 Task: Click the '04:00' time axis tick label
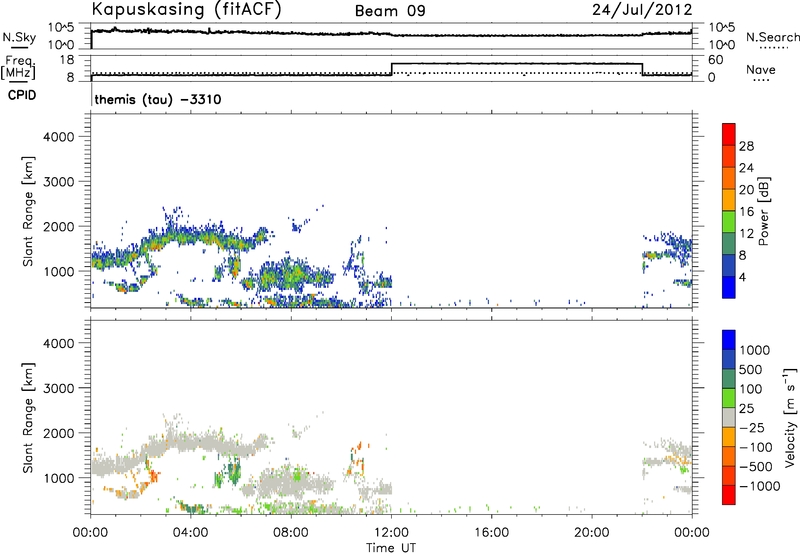(190, 533)
